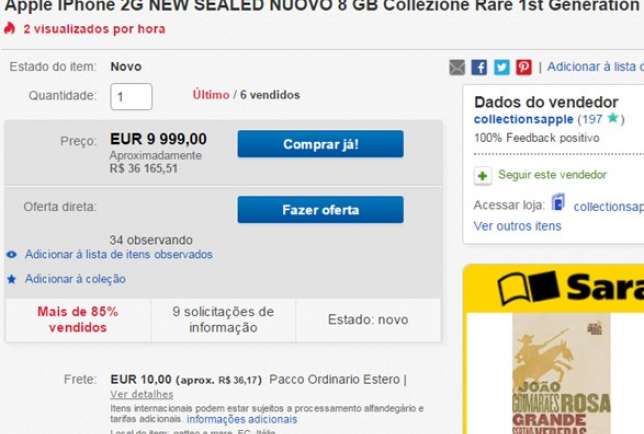This screenshot has width=644, height=434.
Task: Click the blue store icon beside Acessar loja
Action: (558, 202)
